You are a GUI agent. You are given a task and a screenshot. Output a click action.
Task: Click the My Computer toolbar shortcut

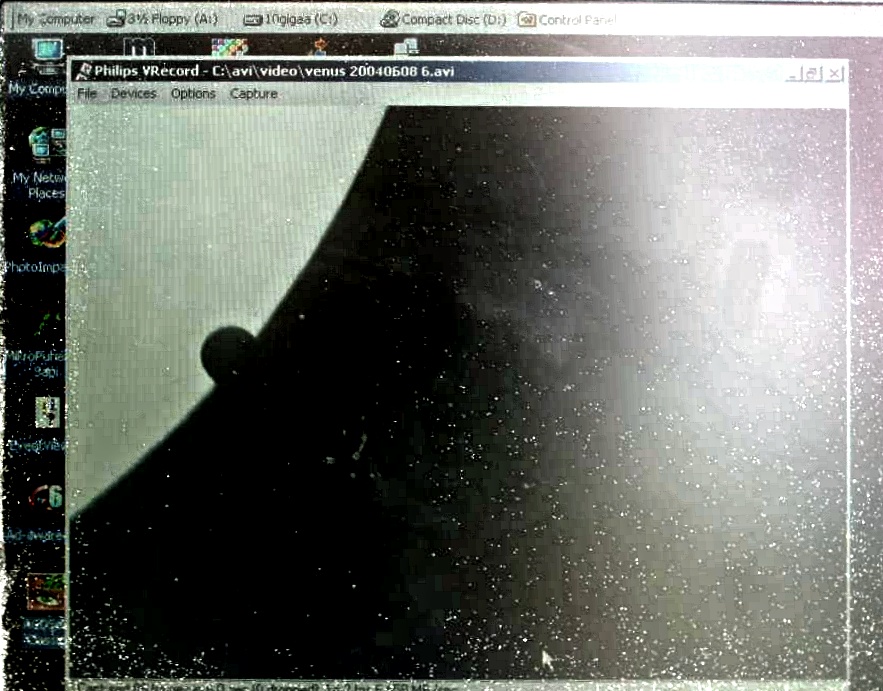55,19
